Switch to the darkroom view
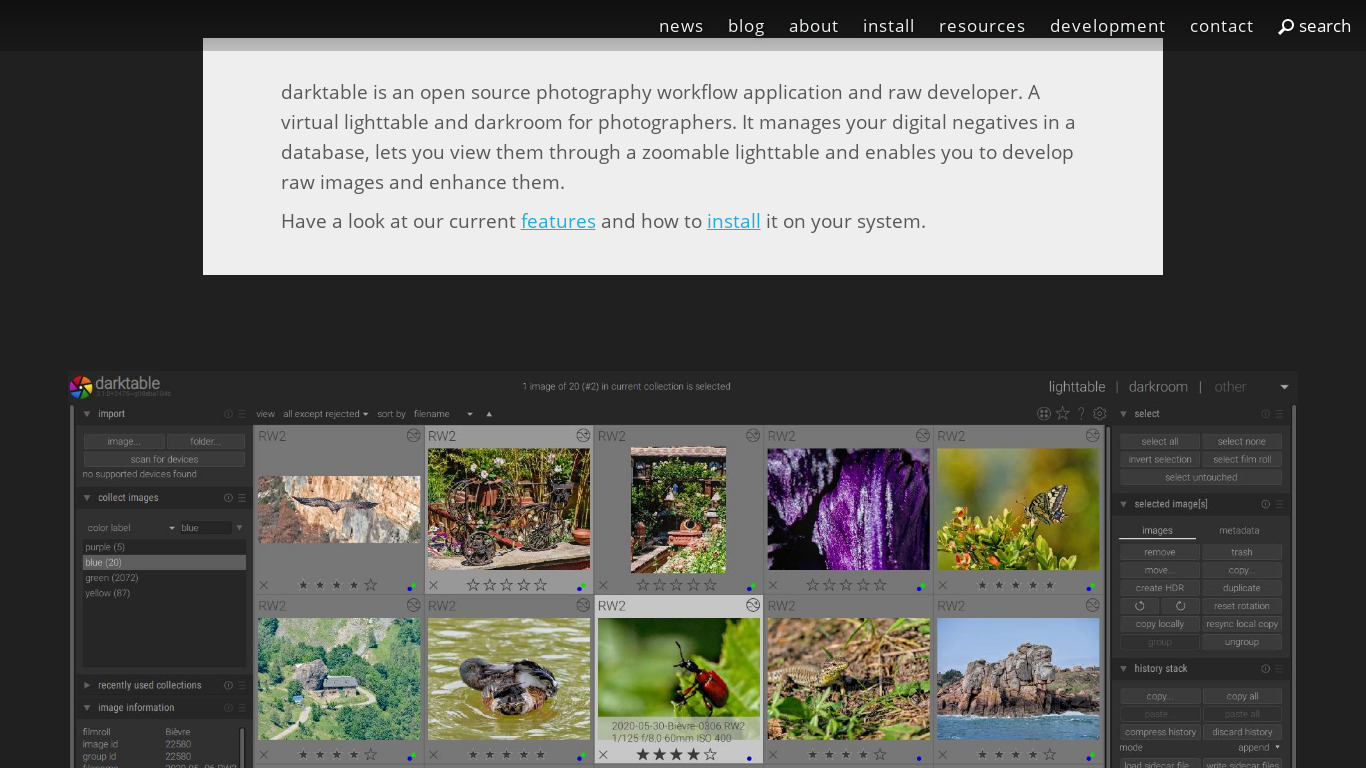 click(1158, 387)
